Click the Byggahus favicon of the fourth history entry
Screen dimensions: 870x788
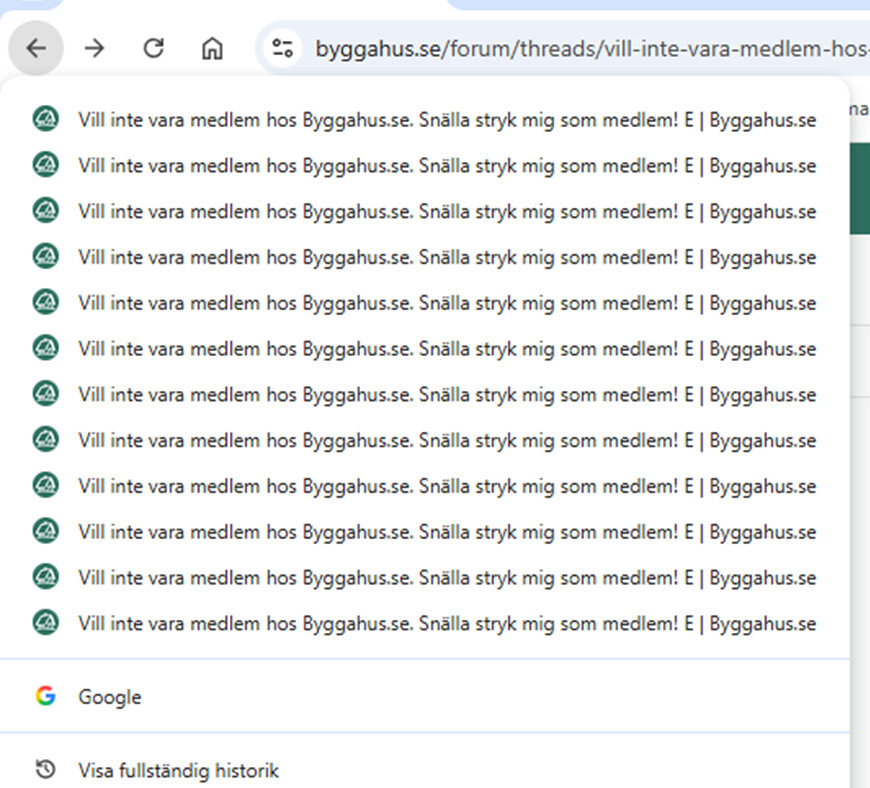45,257
